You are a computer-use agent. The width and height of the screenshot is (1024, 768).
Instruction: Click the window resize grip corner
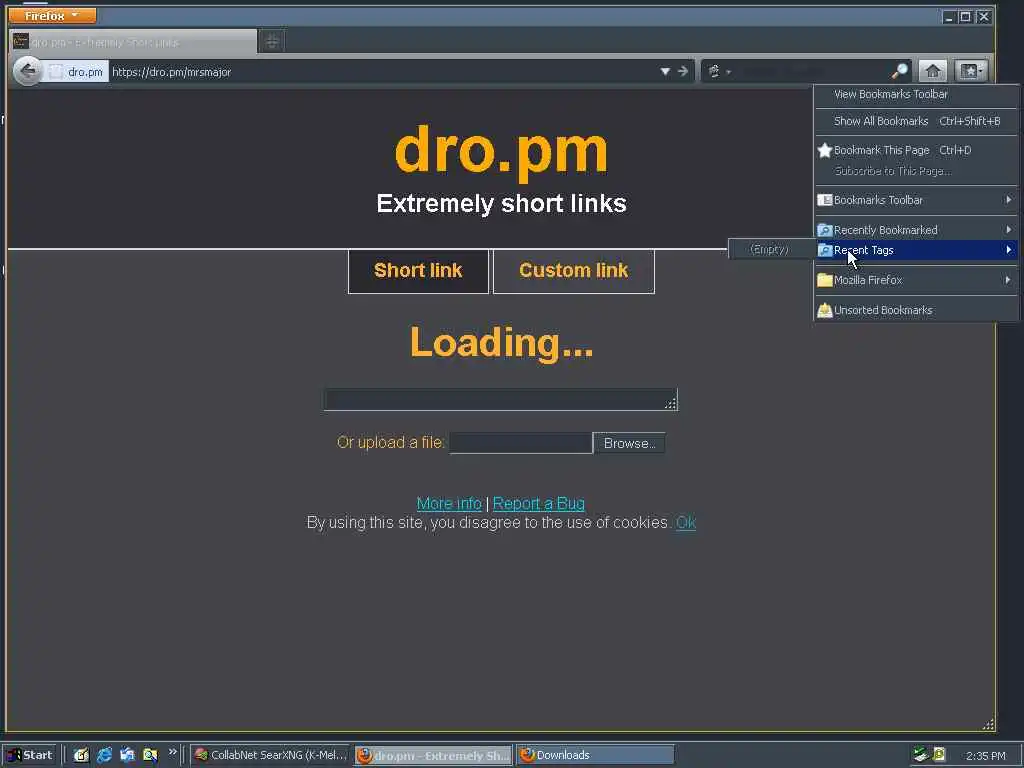[988, 724]
